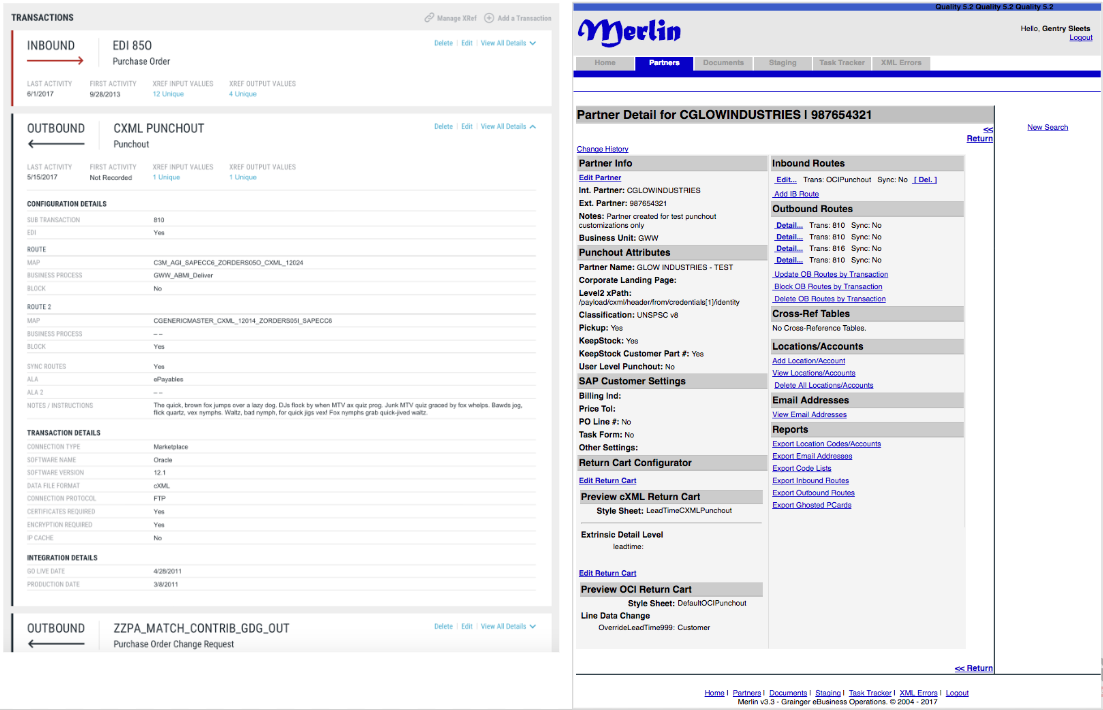The height and width of the screenshot is (710, 1103).
Task: Switch to the Documents tab
Action: tap(723, 63)
